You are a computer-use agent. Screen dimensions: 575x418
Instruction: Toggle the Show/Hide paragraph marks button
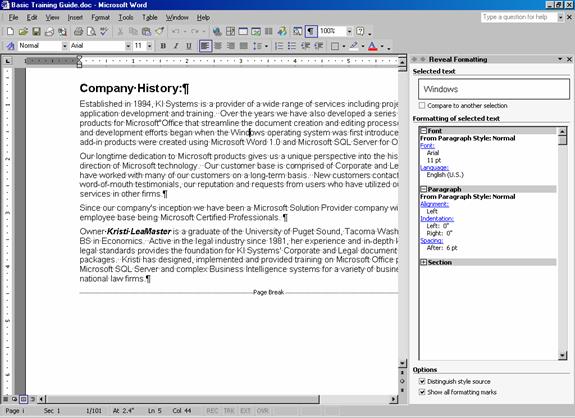point(311,32)
